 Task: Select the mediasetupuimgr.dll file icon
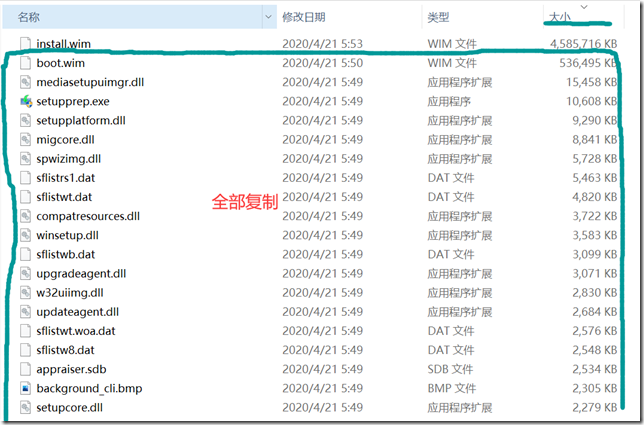pyautogui.click(x=26, y=83)
